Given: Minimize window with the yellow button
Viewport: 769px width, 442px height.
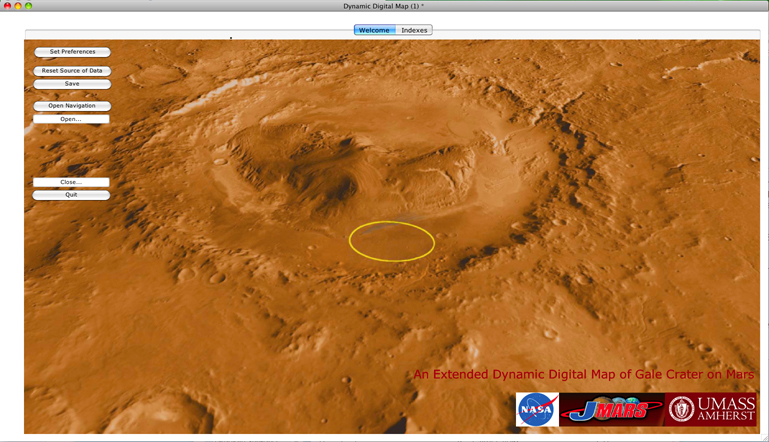Looking at the screenshot, I should pyautogui.click(x=18, y=5).
